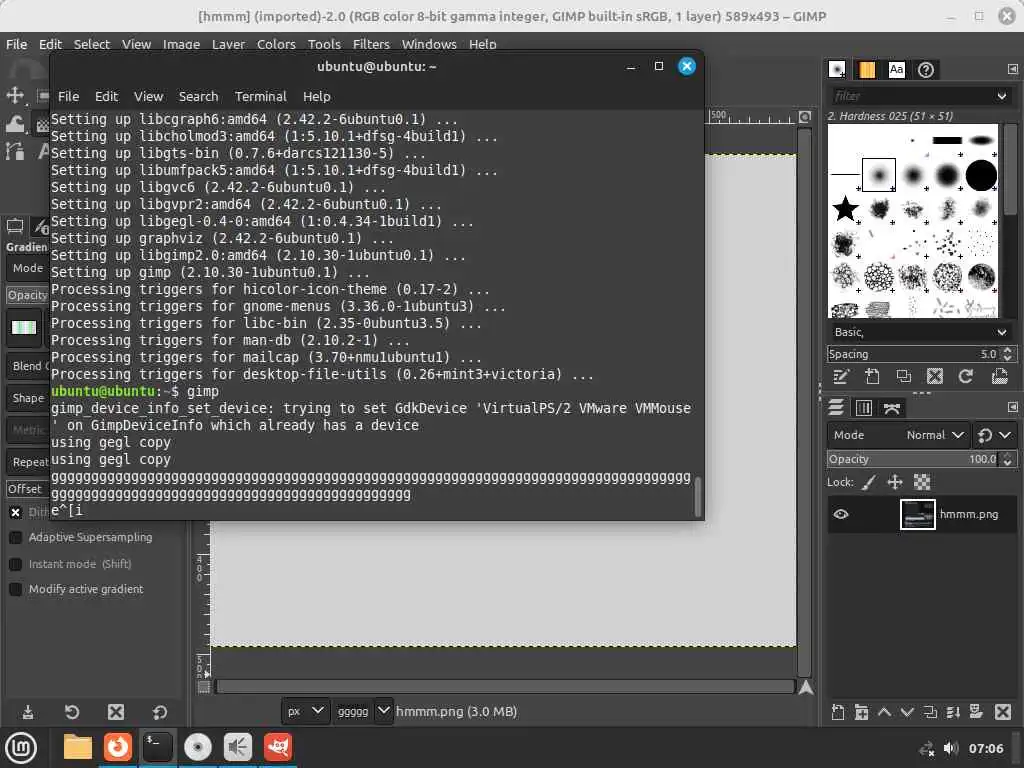Hide the hmmm.png layer

coord(841,514)
